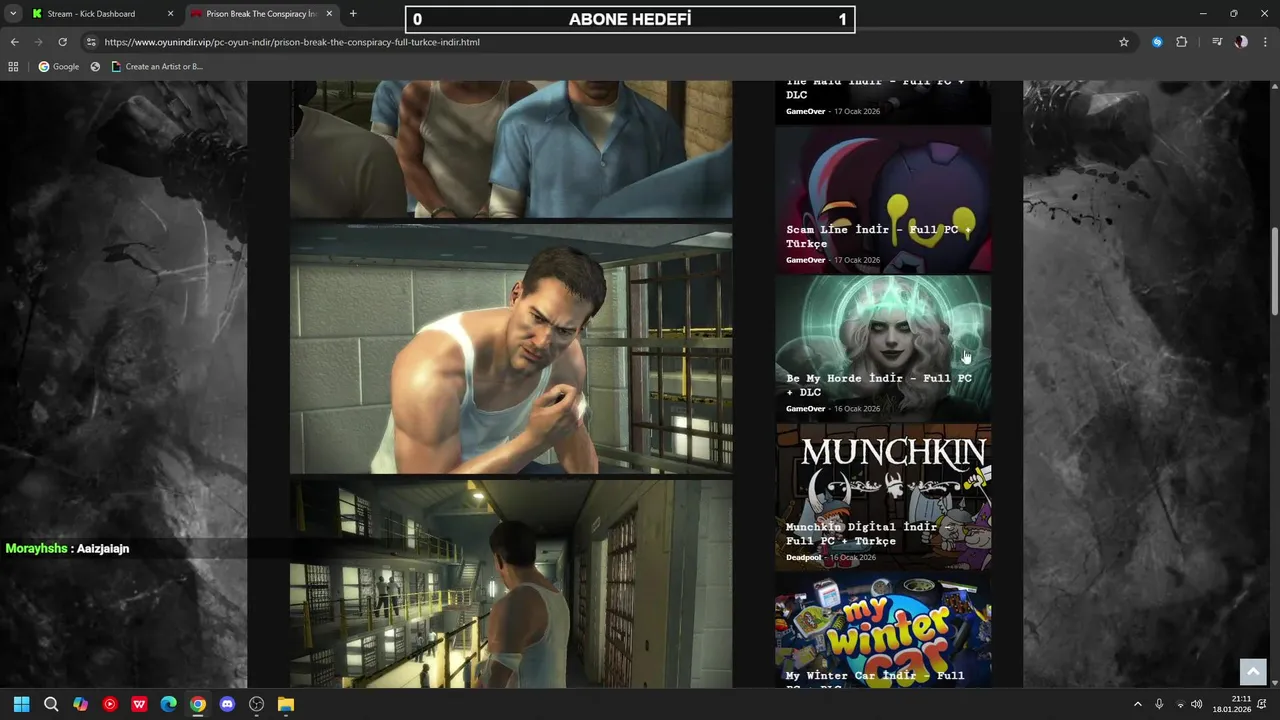Click GameOver author under Scam Line
The height and width of the screenshot is (720, 1280).
[x=805, y=260]
